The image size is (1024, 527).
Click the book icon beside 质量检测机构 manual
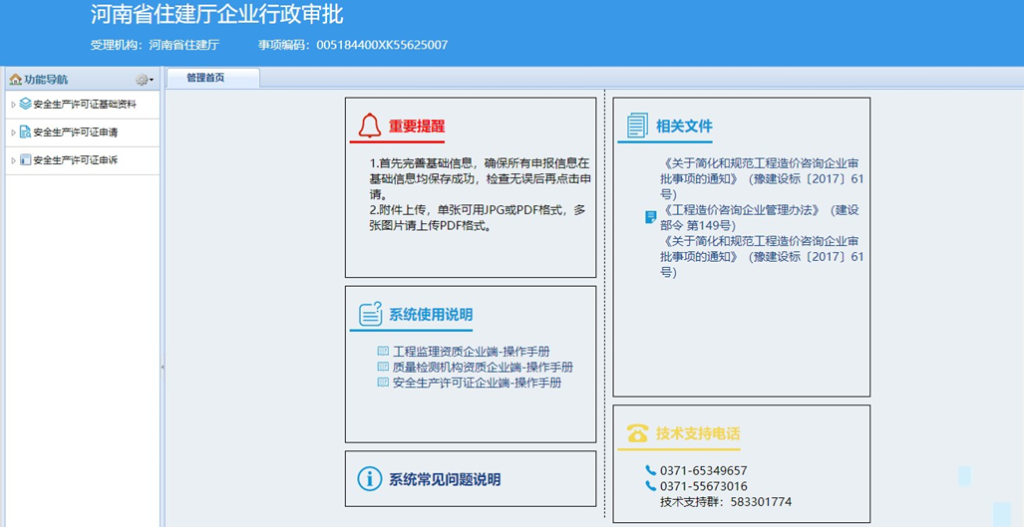click(x=383, y=367)
